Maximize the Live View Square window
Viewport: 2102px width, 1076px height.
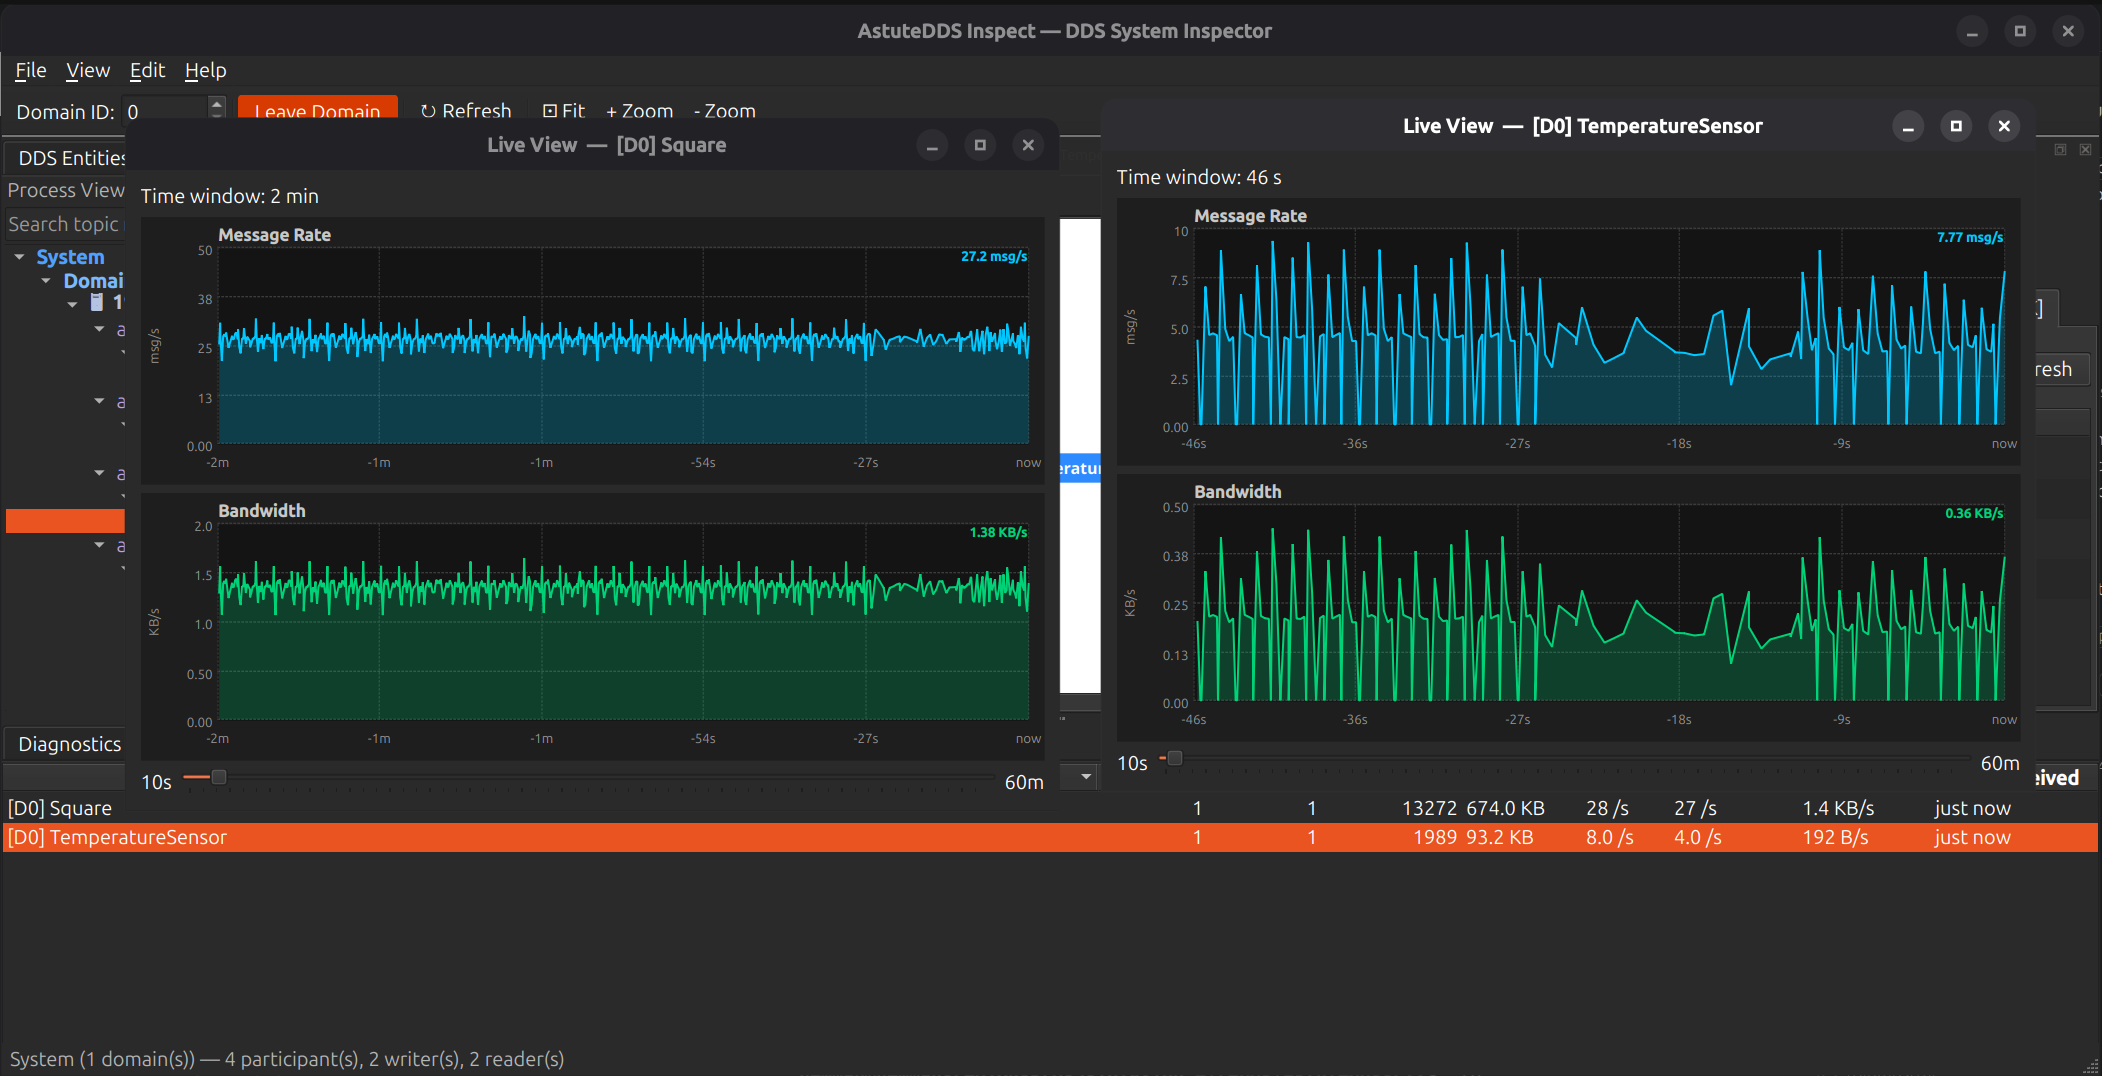click(980, 146)
